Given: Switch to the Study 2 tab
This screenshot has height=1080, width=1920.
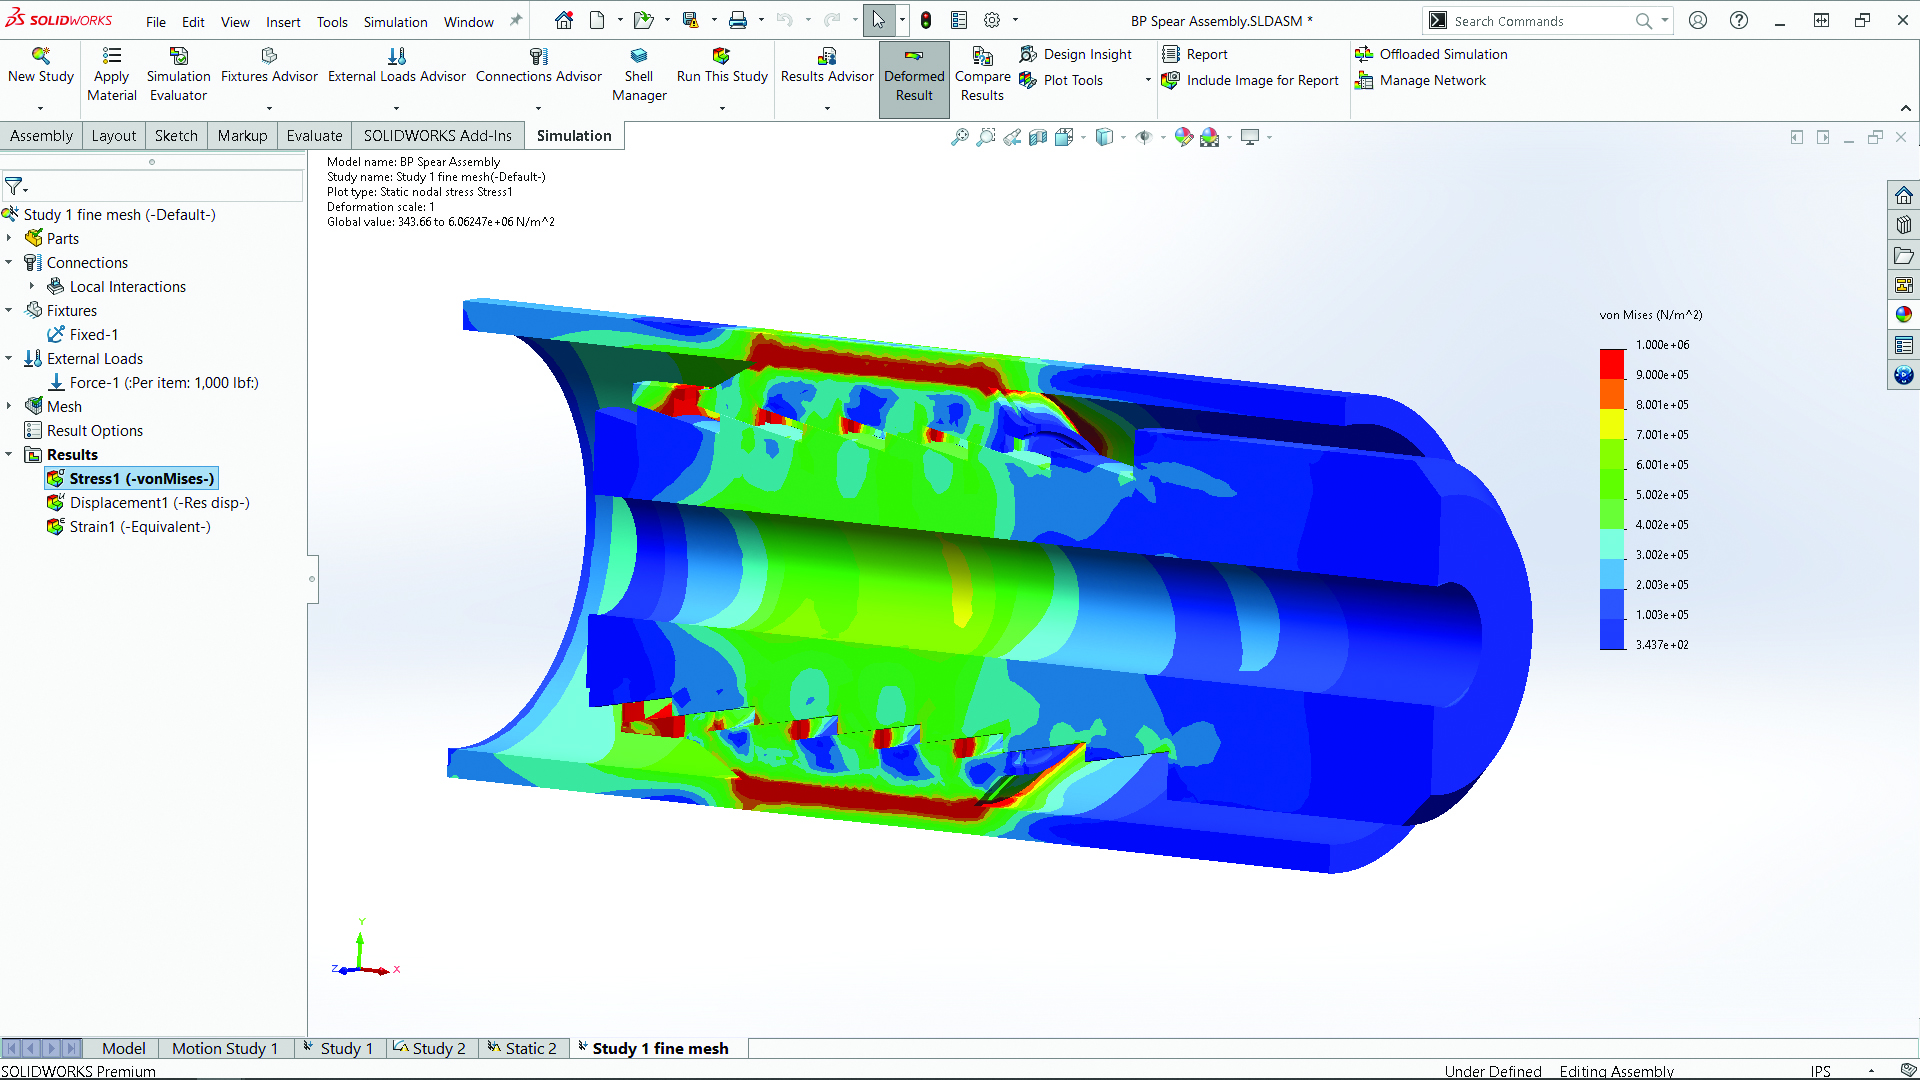Looking at the screenshot, I should tap(430, 1048).
